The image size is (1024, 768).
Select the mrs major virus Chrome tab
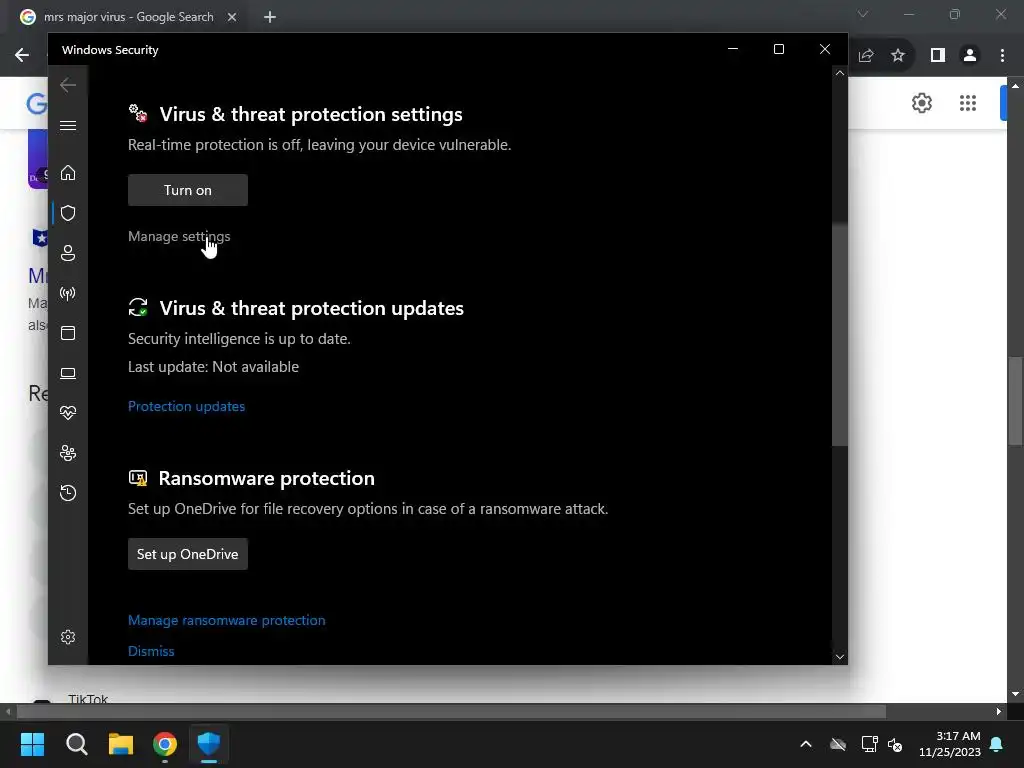(129, 17)
